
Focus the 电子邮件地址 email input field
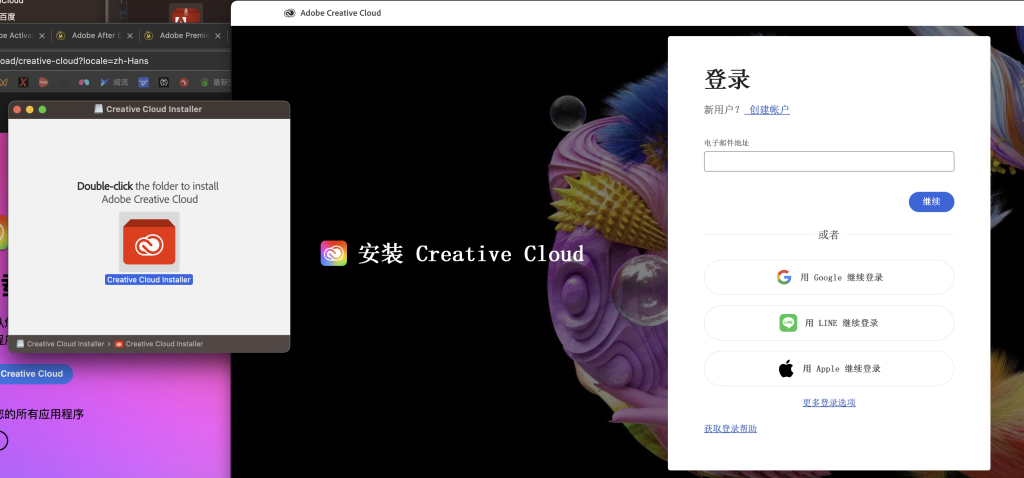pos(829,162)
